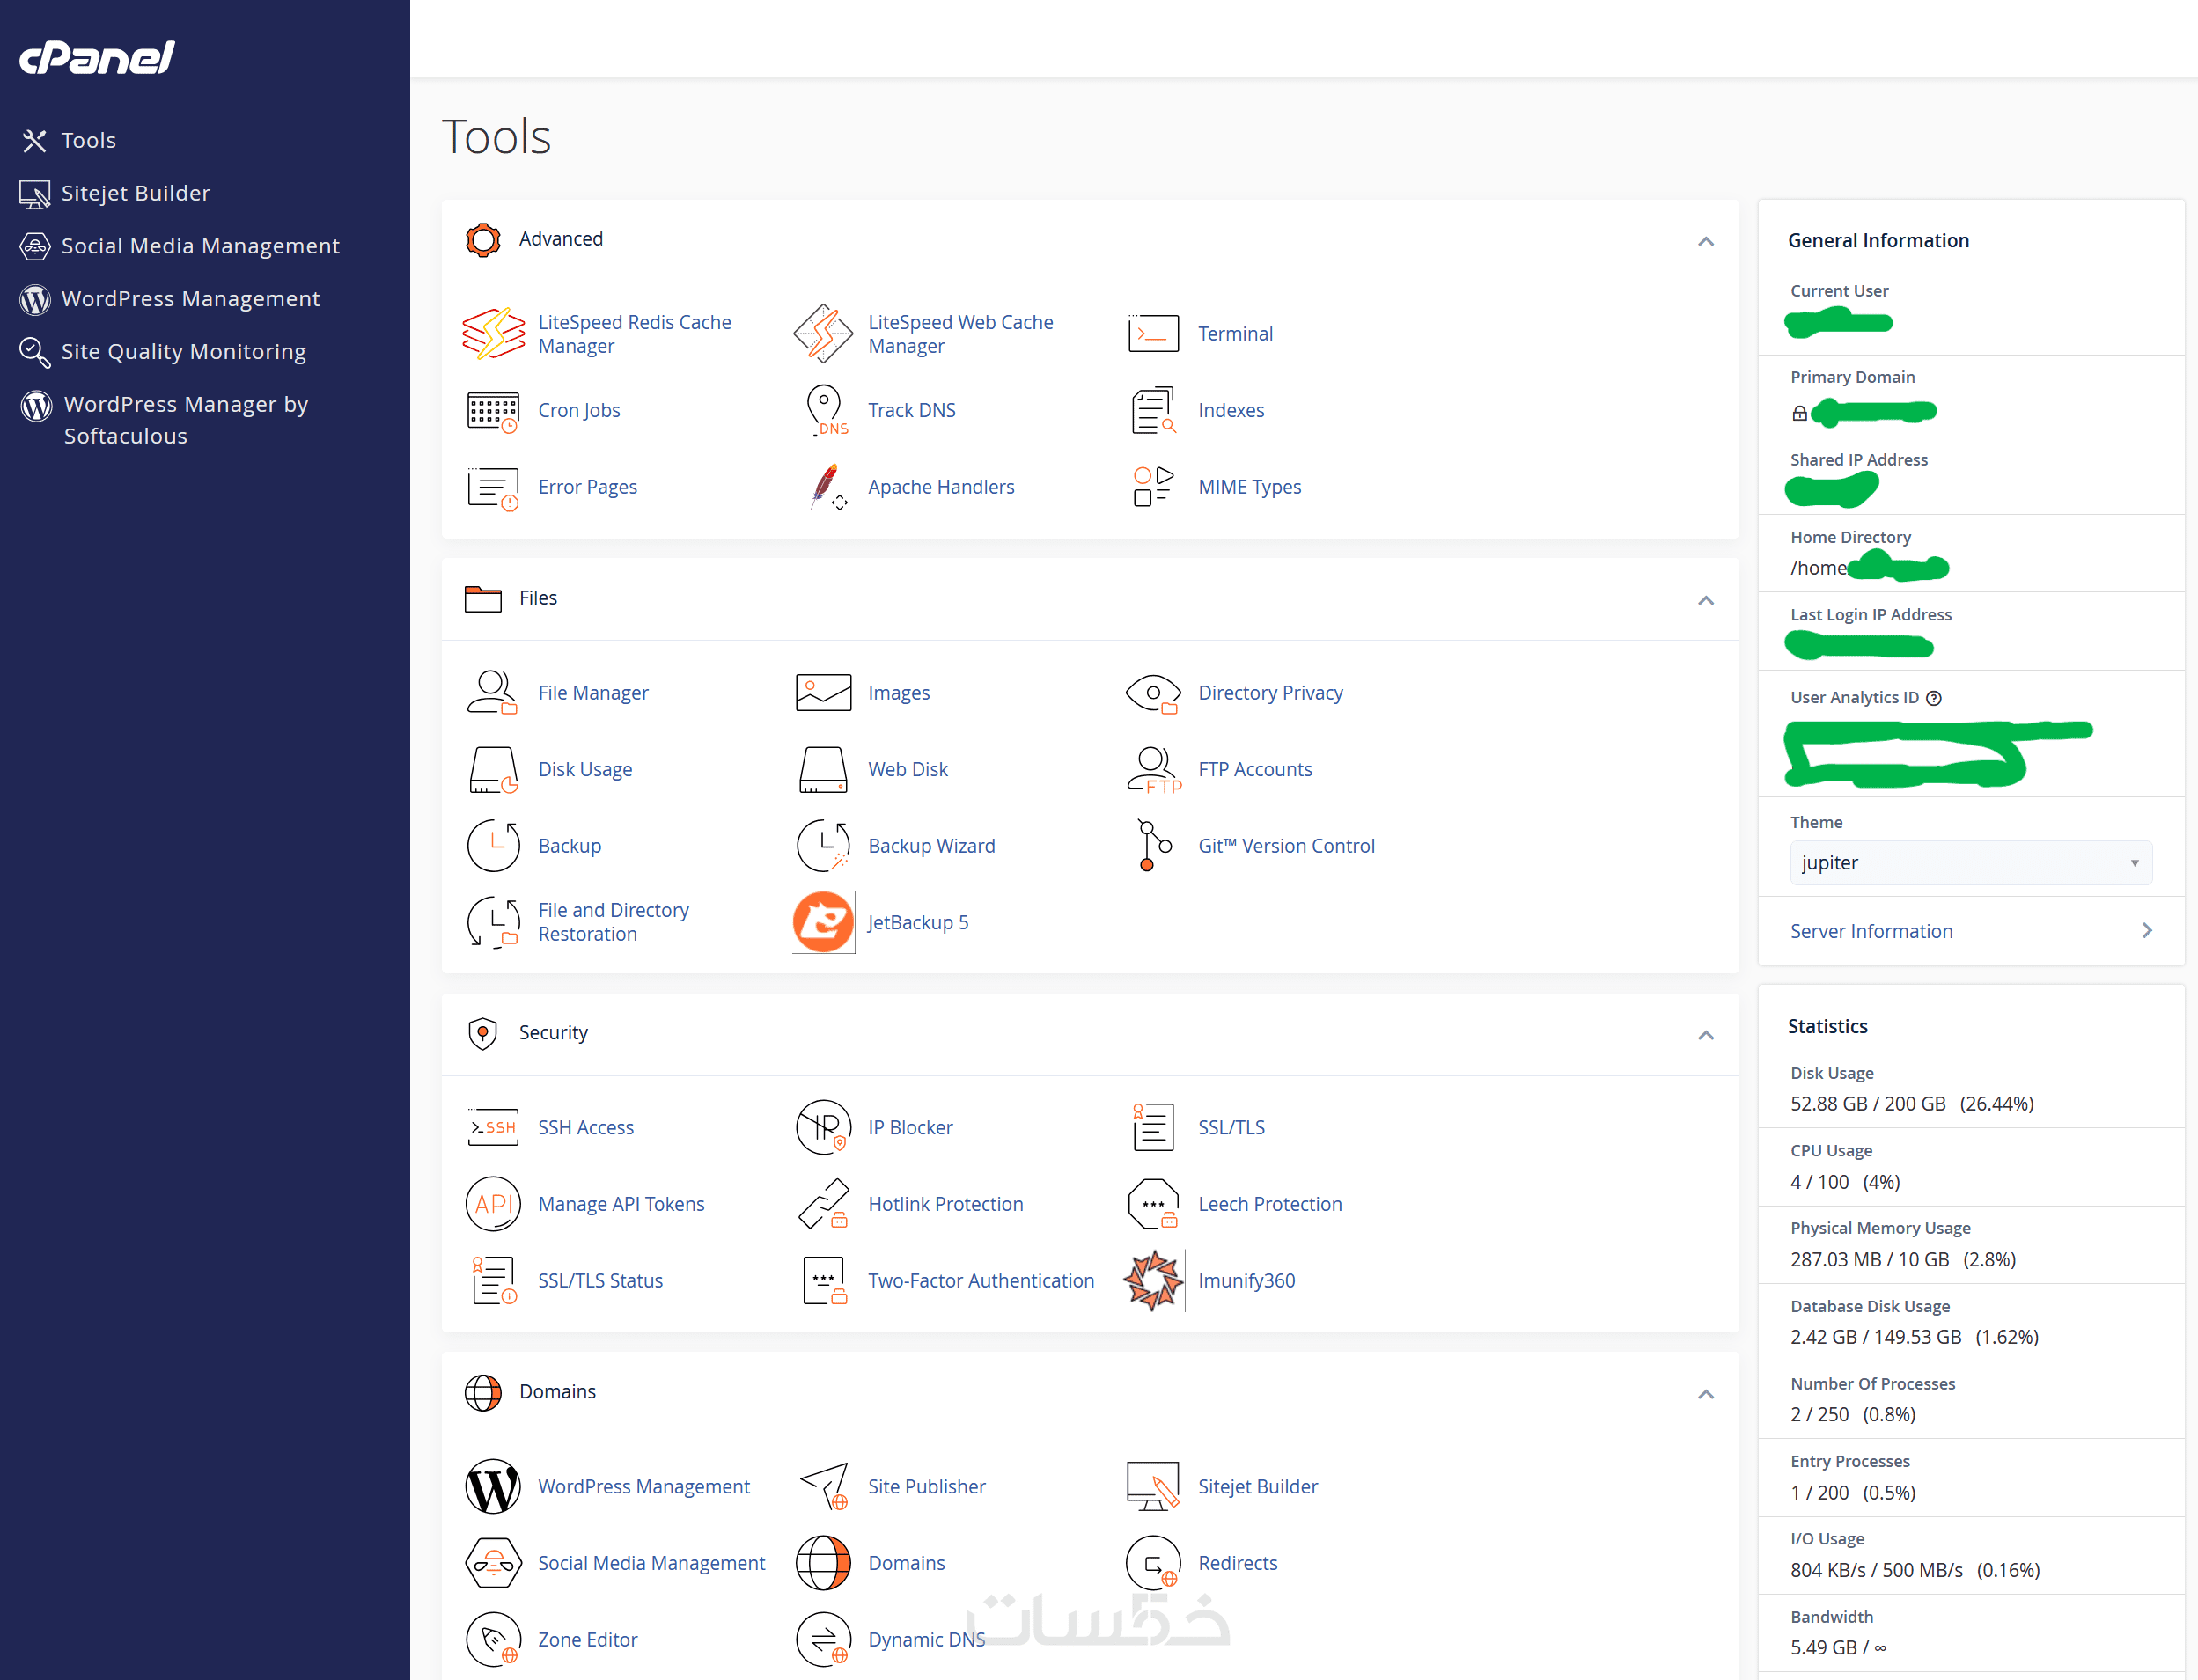Click the IP Blocker icon
Image resolution: width=2198 pixels, height=1680 pixels.
point(823,1127)
